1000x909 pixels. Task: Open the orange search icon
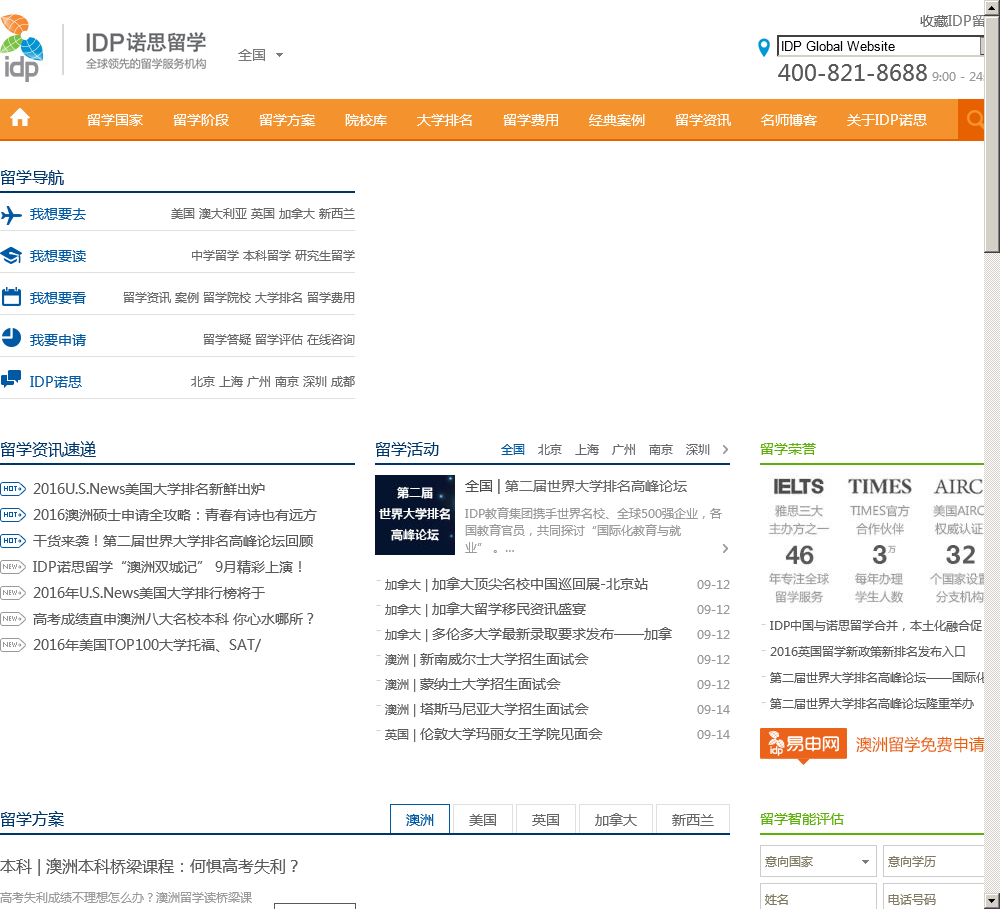[x=972, y=119]
